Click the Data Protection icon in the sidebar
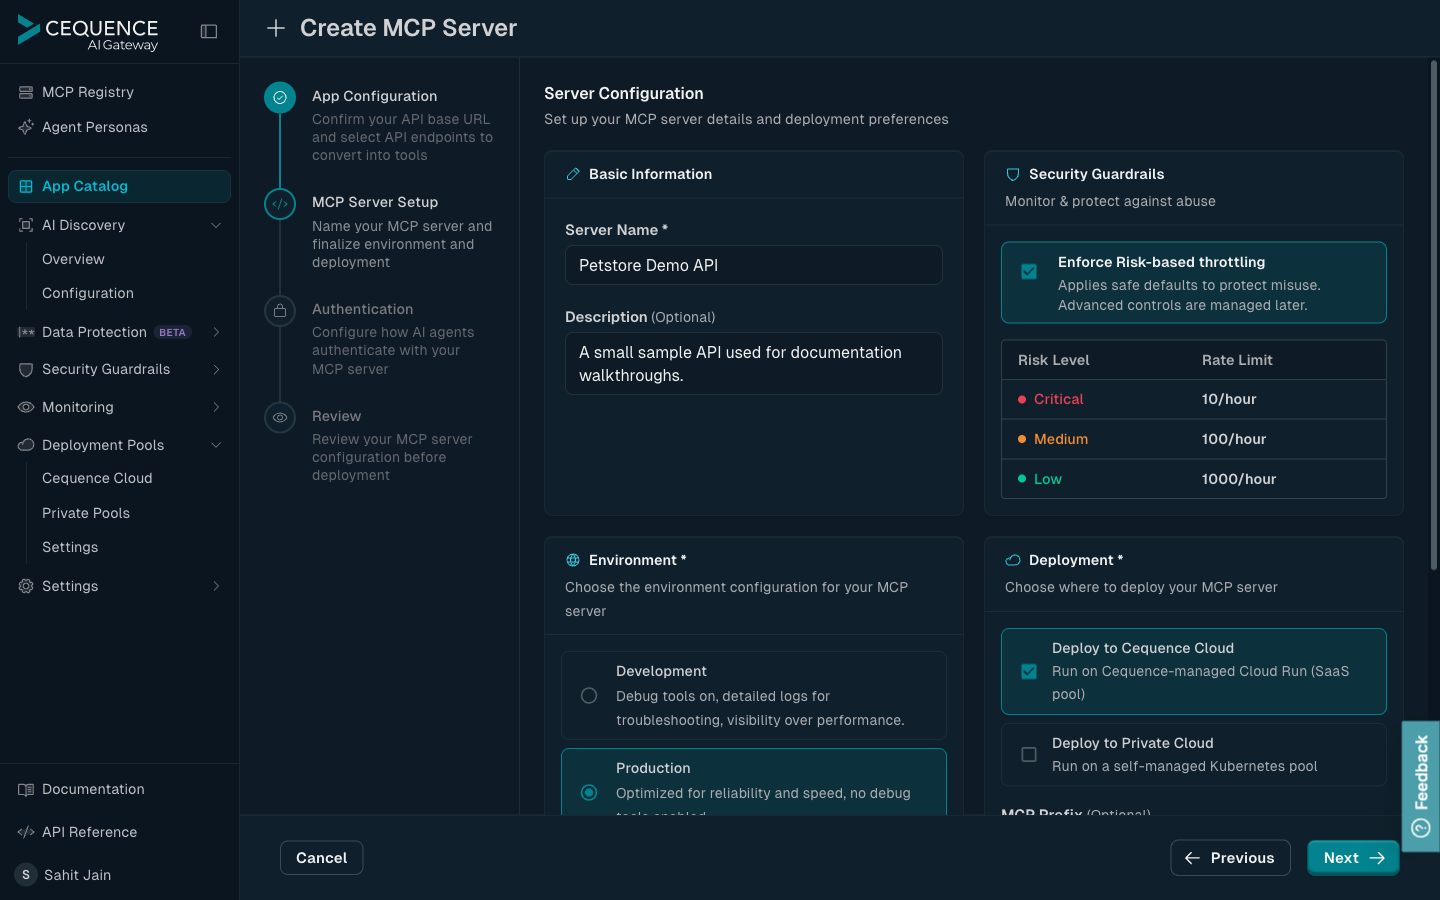 coord(26,332)
